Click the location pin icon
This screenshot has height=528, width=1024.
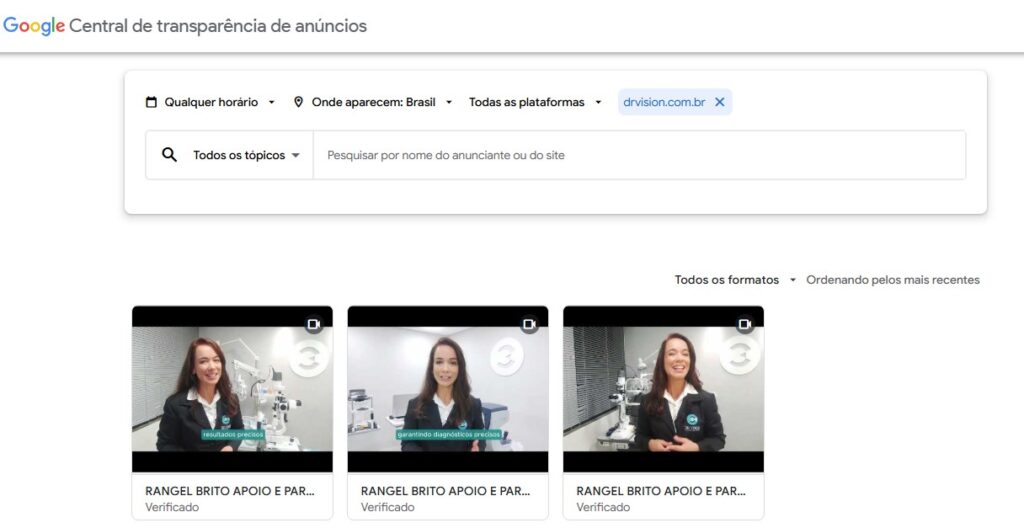298,102
